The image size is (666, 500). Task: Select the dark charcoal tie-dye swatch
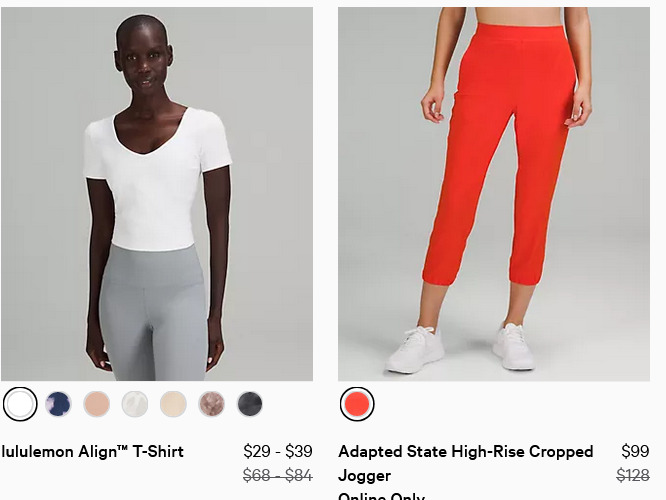point(250,404)
